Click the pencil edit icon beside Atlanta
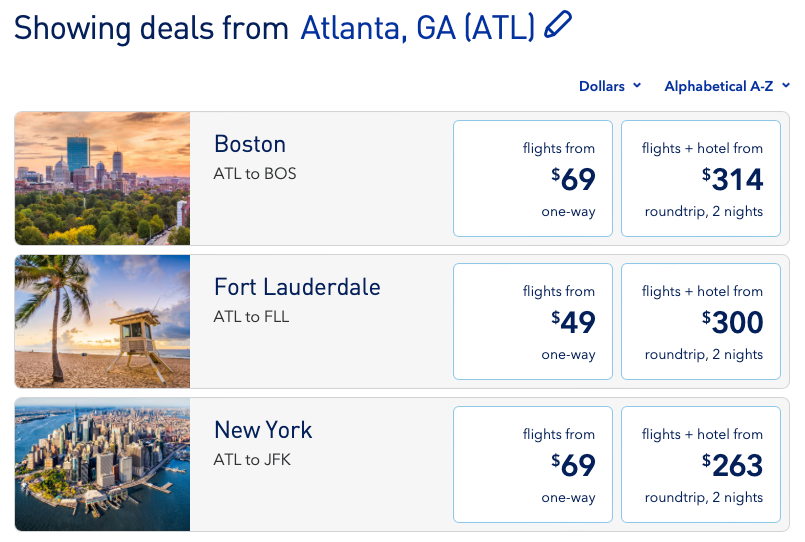 (x=558, y=26)
